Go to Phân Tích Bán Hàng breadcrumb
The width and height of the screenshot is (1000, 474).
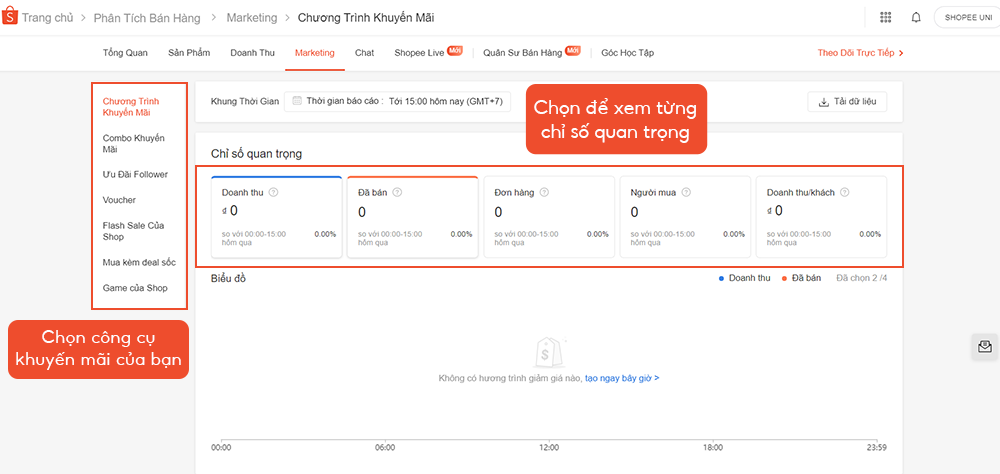147,18
